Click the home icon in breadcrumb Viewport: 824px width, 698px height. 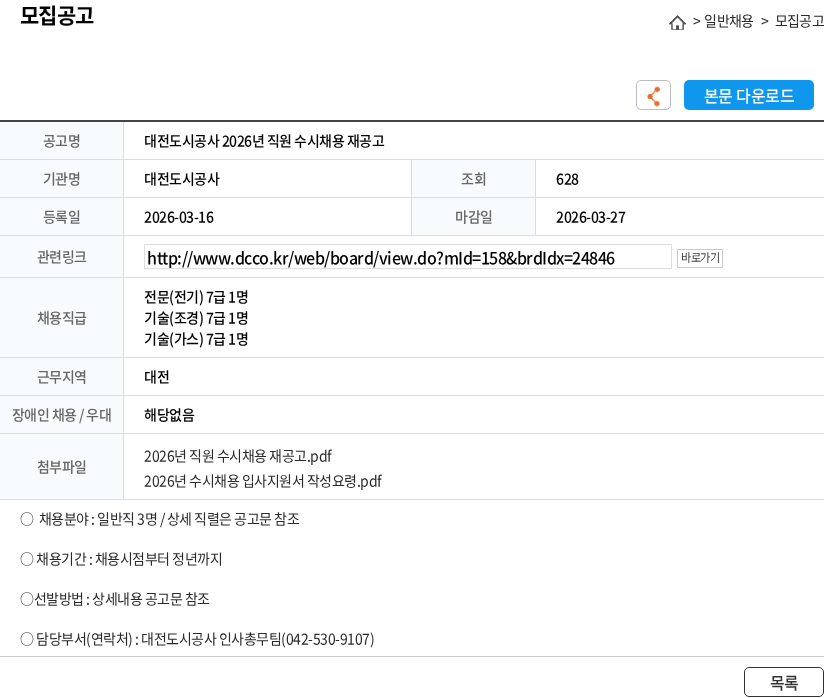pos(677,23)
